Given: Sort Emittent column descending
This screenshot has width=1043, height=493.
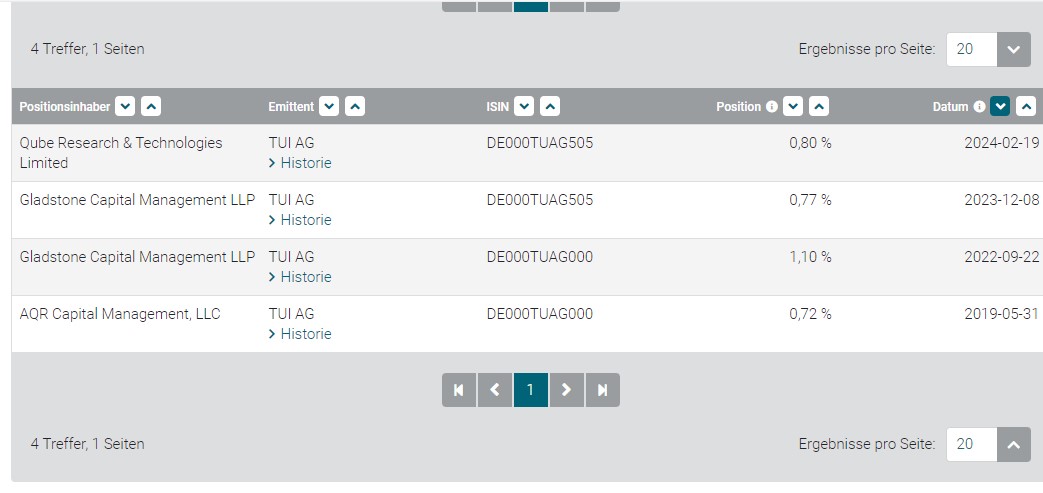Looking at the screenshot, I should coord(329,106).
